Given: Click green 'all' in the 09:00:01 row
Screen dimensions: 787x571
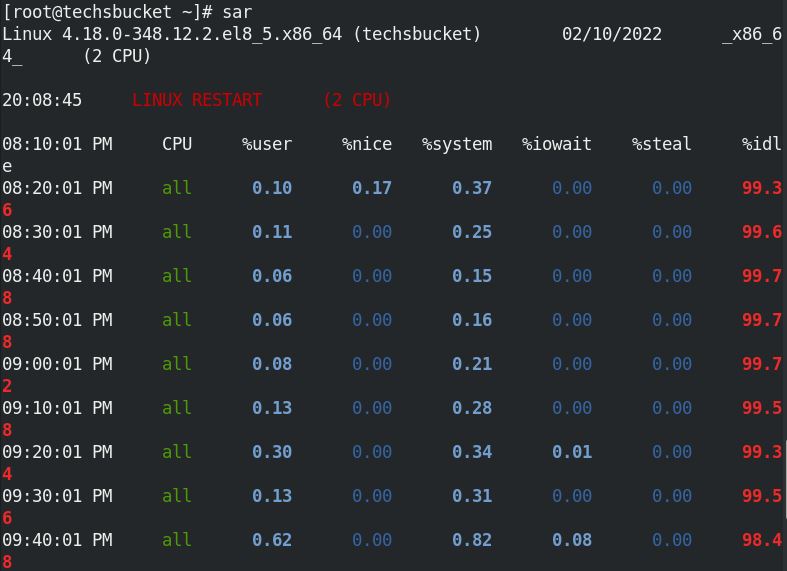Looking at the screenshot, I should click(177, 364).
